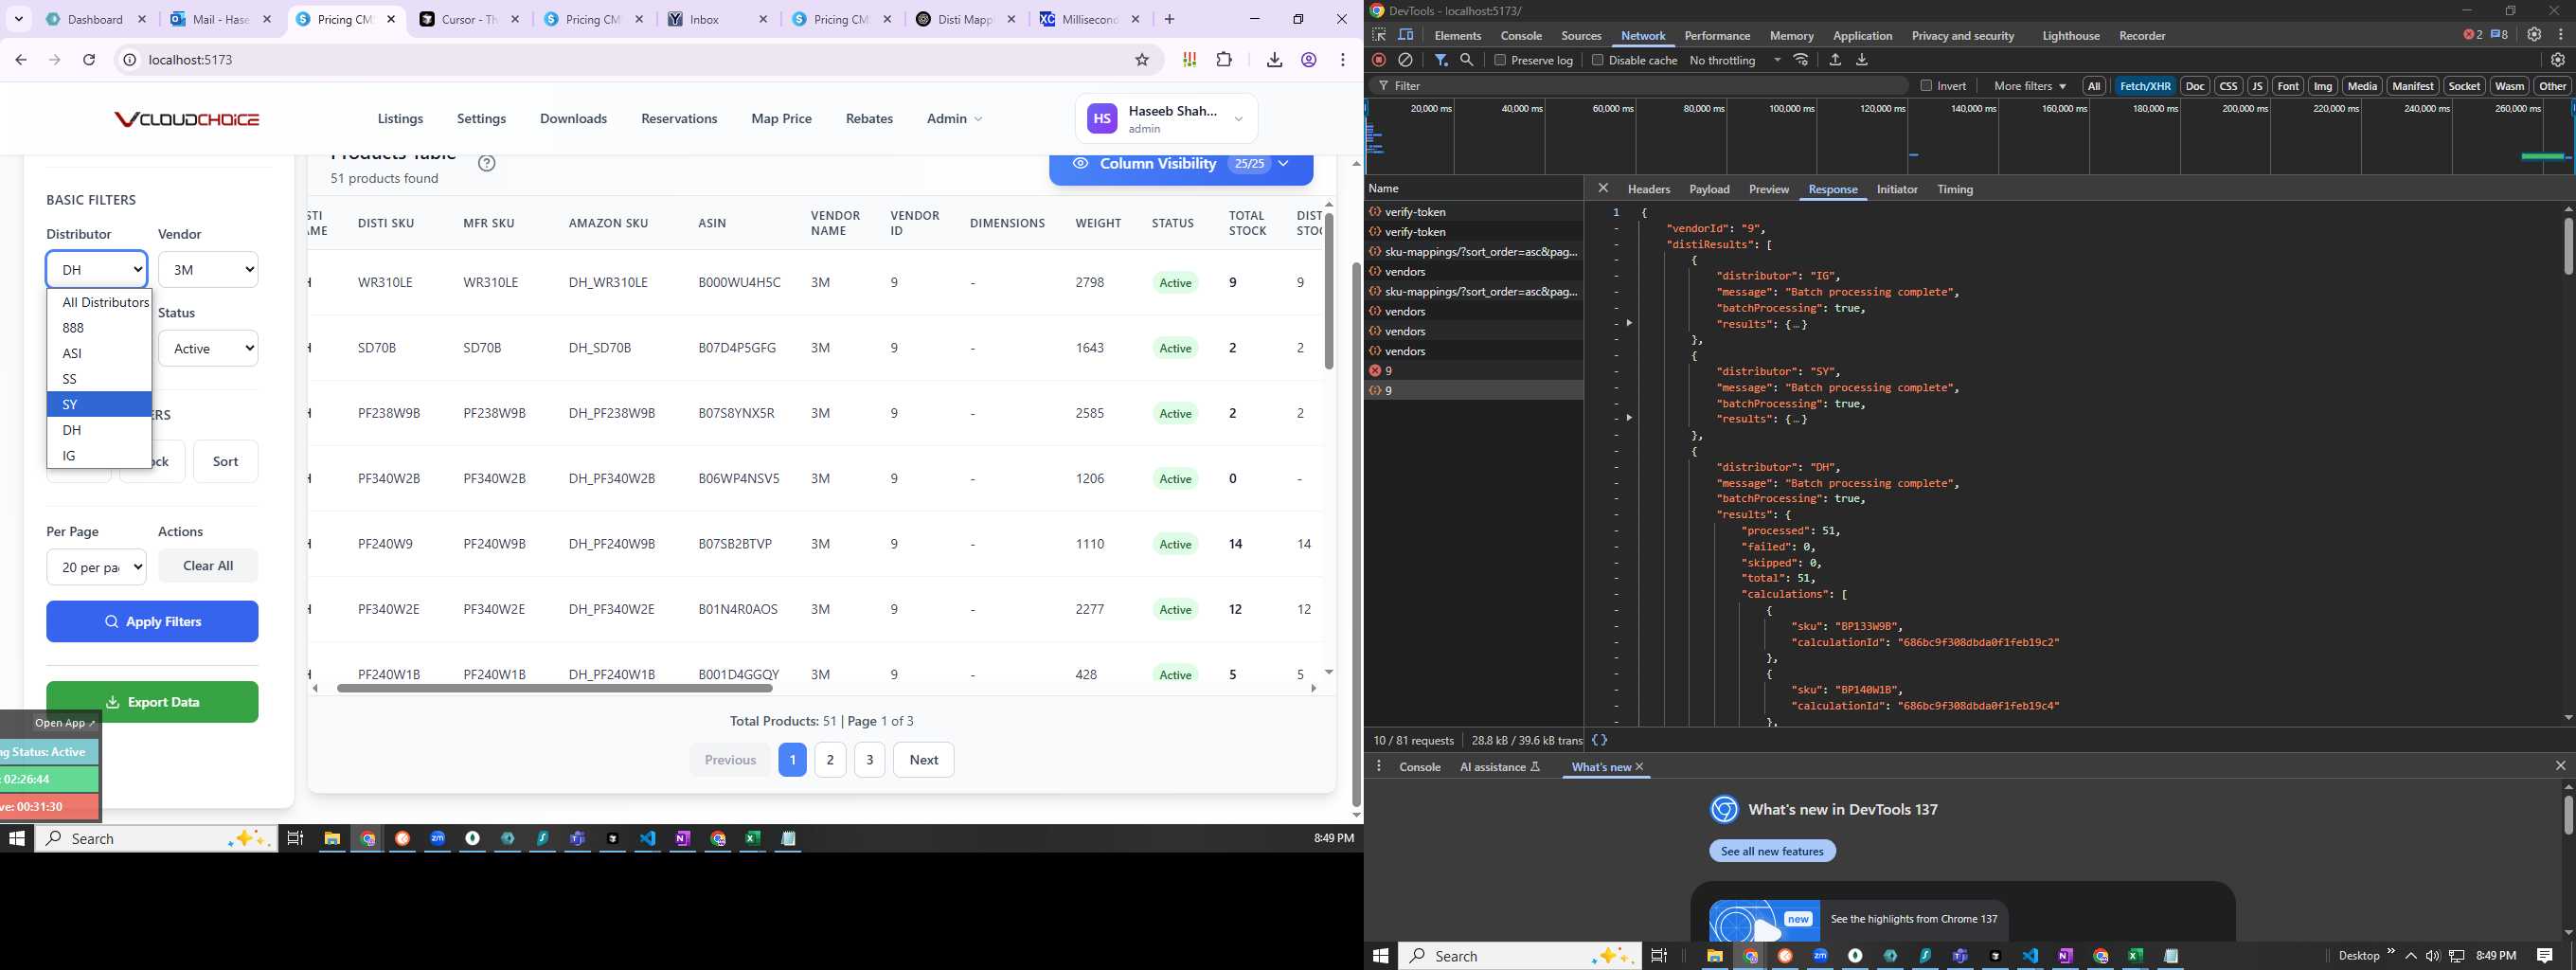The width and height of the screenshot is (2576, 970).
Task: Open the Network panel settings gear
Action: [x=2558, y=60]
